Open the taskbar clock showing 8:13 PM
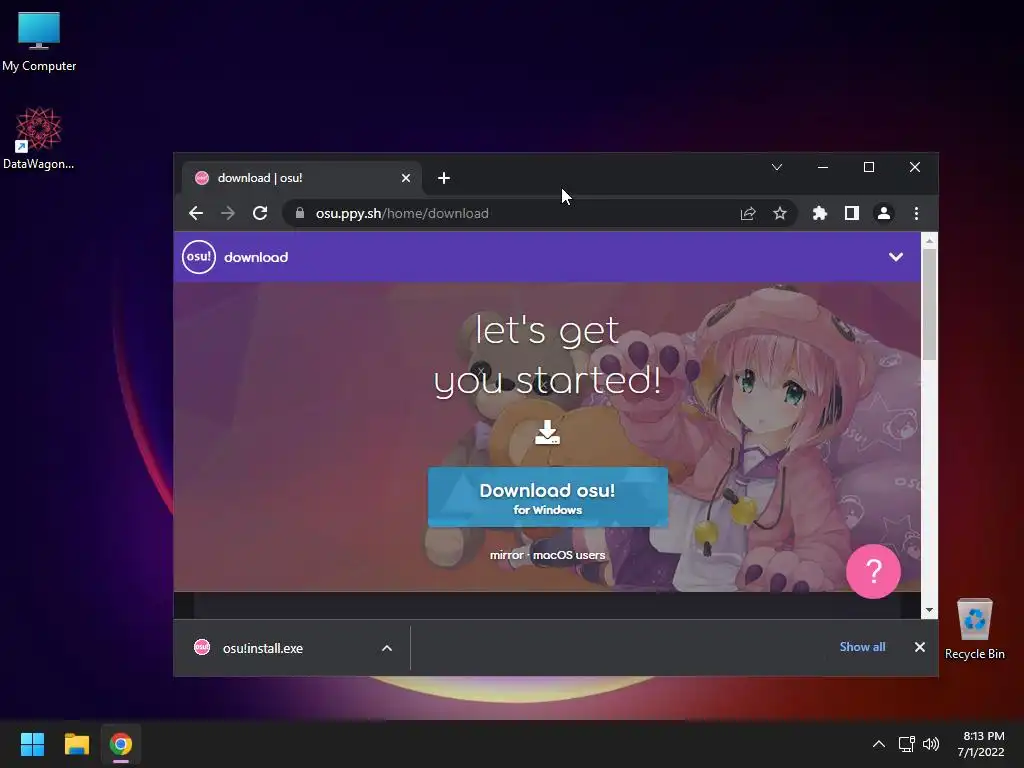This screenshot has height=768, width=1024. click(x=981, y=744)
